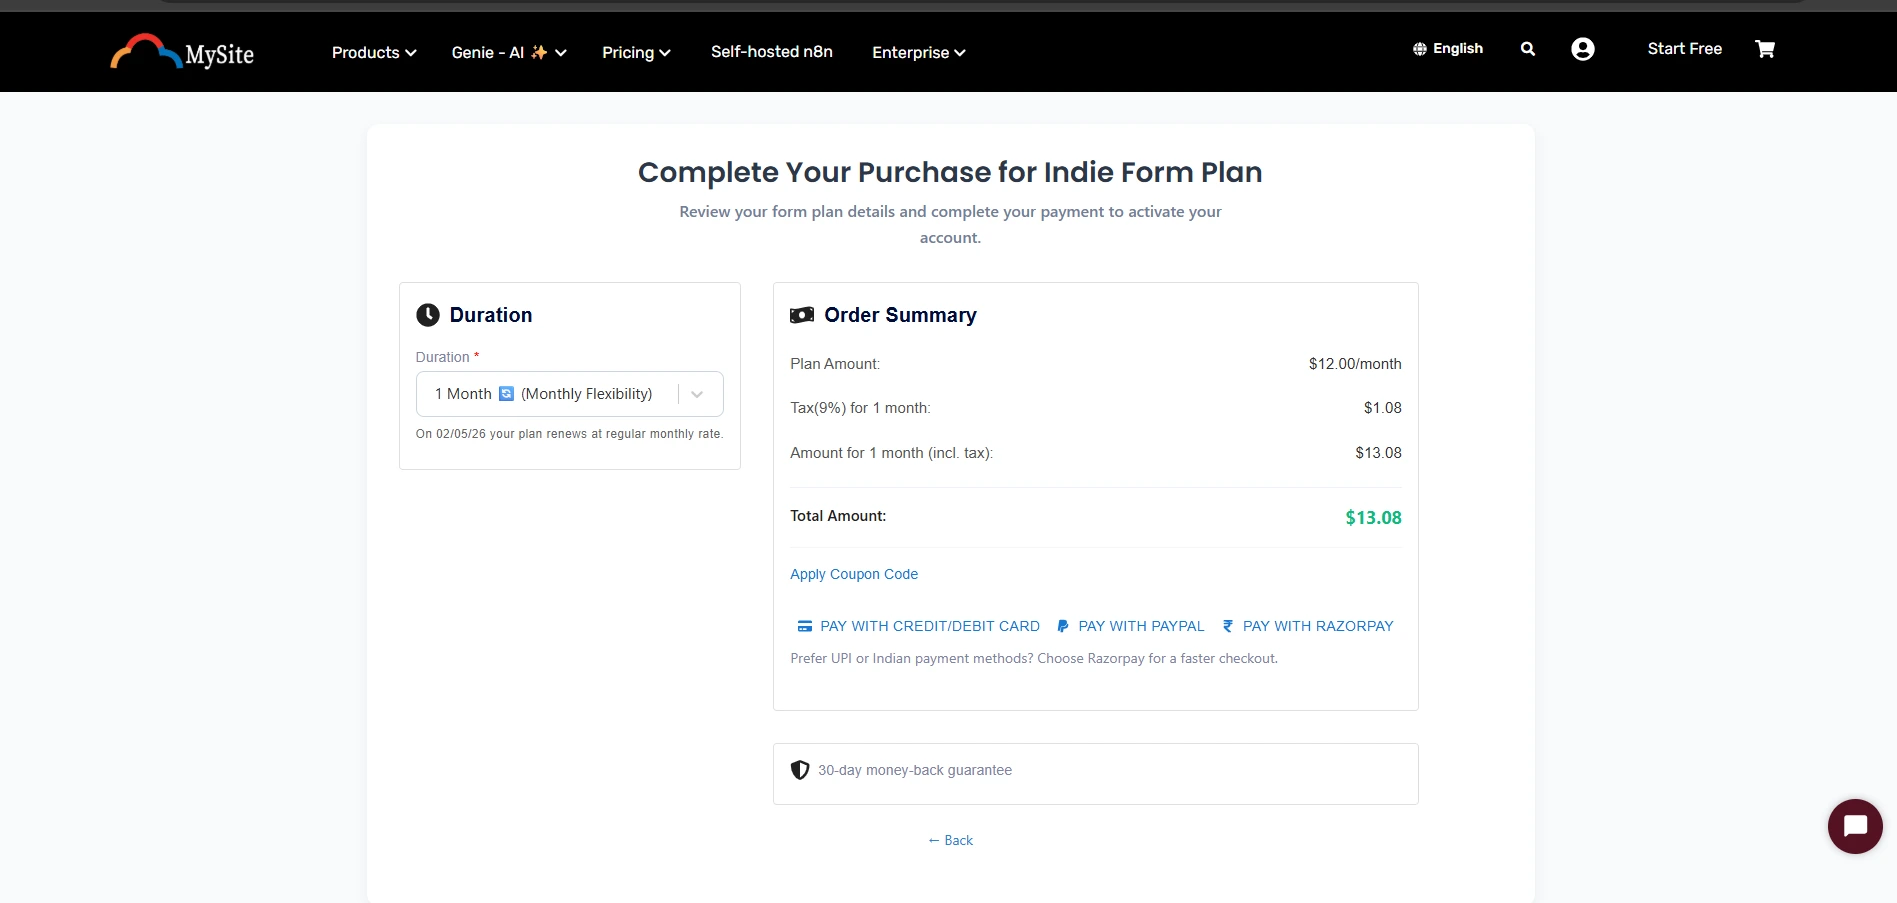The width and height of the screenshot is (1897, 903).
Task: Open the shopping cart icon
Action: click(1765, 49)
